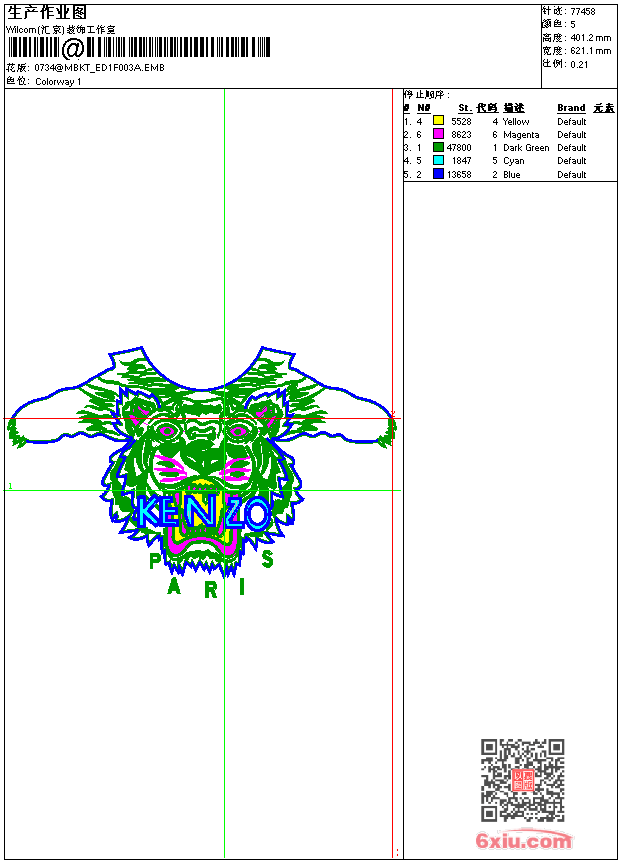The width and height of the screenshot is (620, 860).
Task: Click the Wilcom(汇京) studio name text
Action: coord(61,30)
